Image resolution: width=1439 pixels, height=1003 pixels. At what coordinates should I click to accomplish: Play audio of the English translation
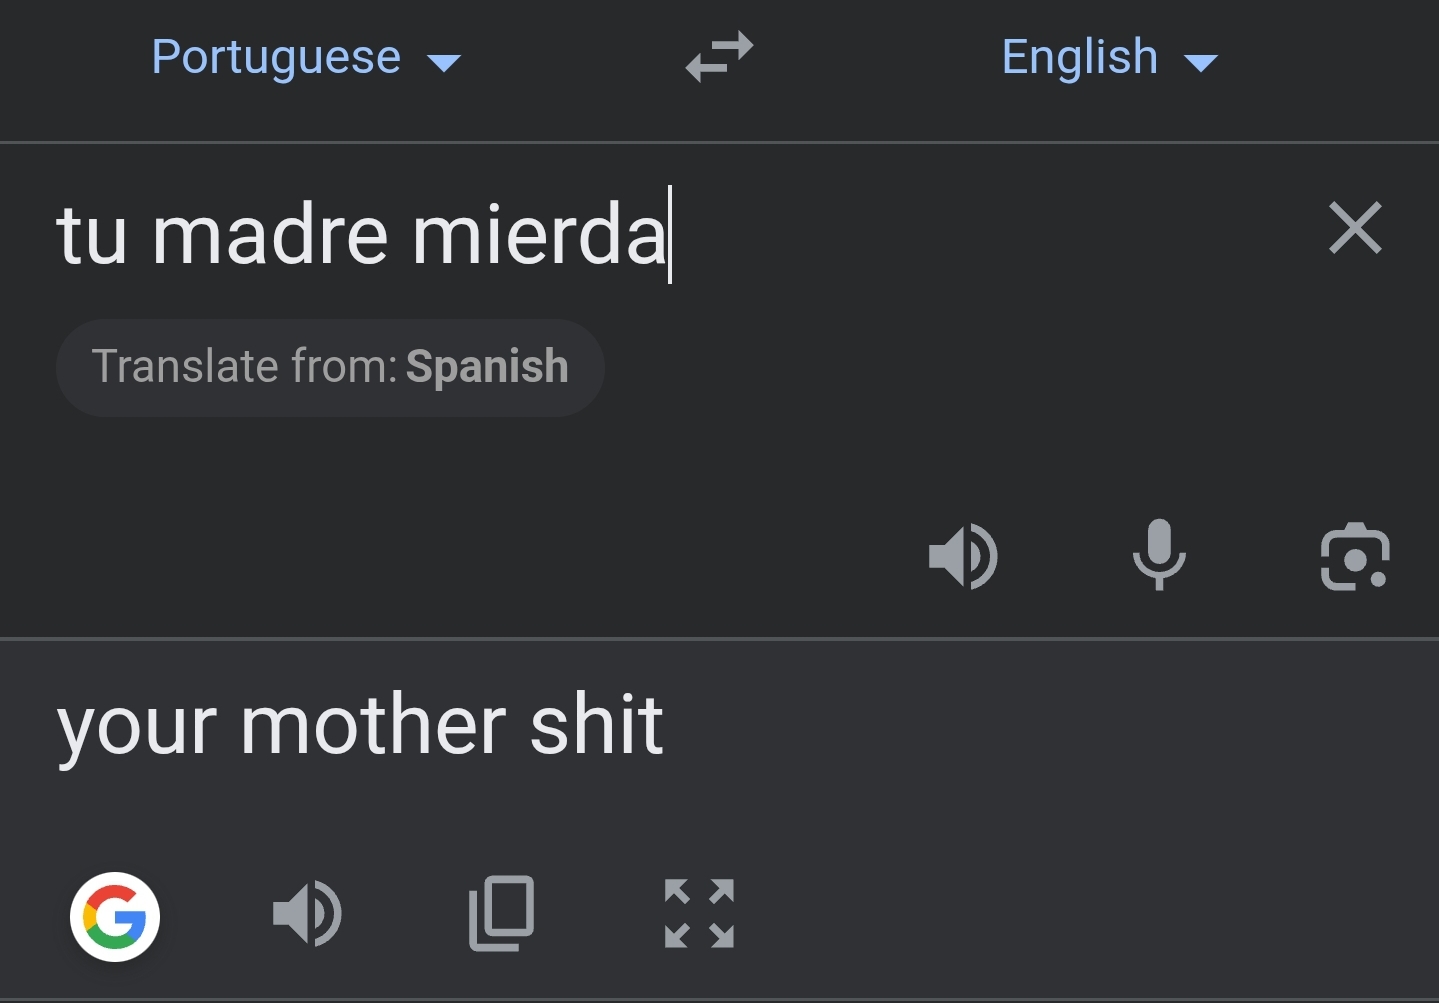307,913
